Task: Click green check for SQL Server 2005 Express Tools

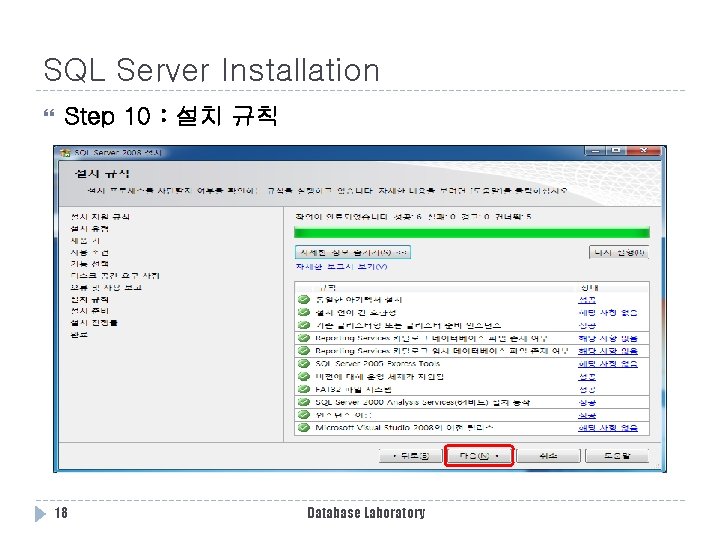Action: tap(304, 364)
